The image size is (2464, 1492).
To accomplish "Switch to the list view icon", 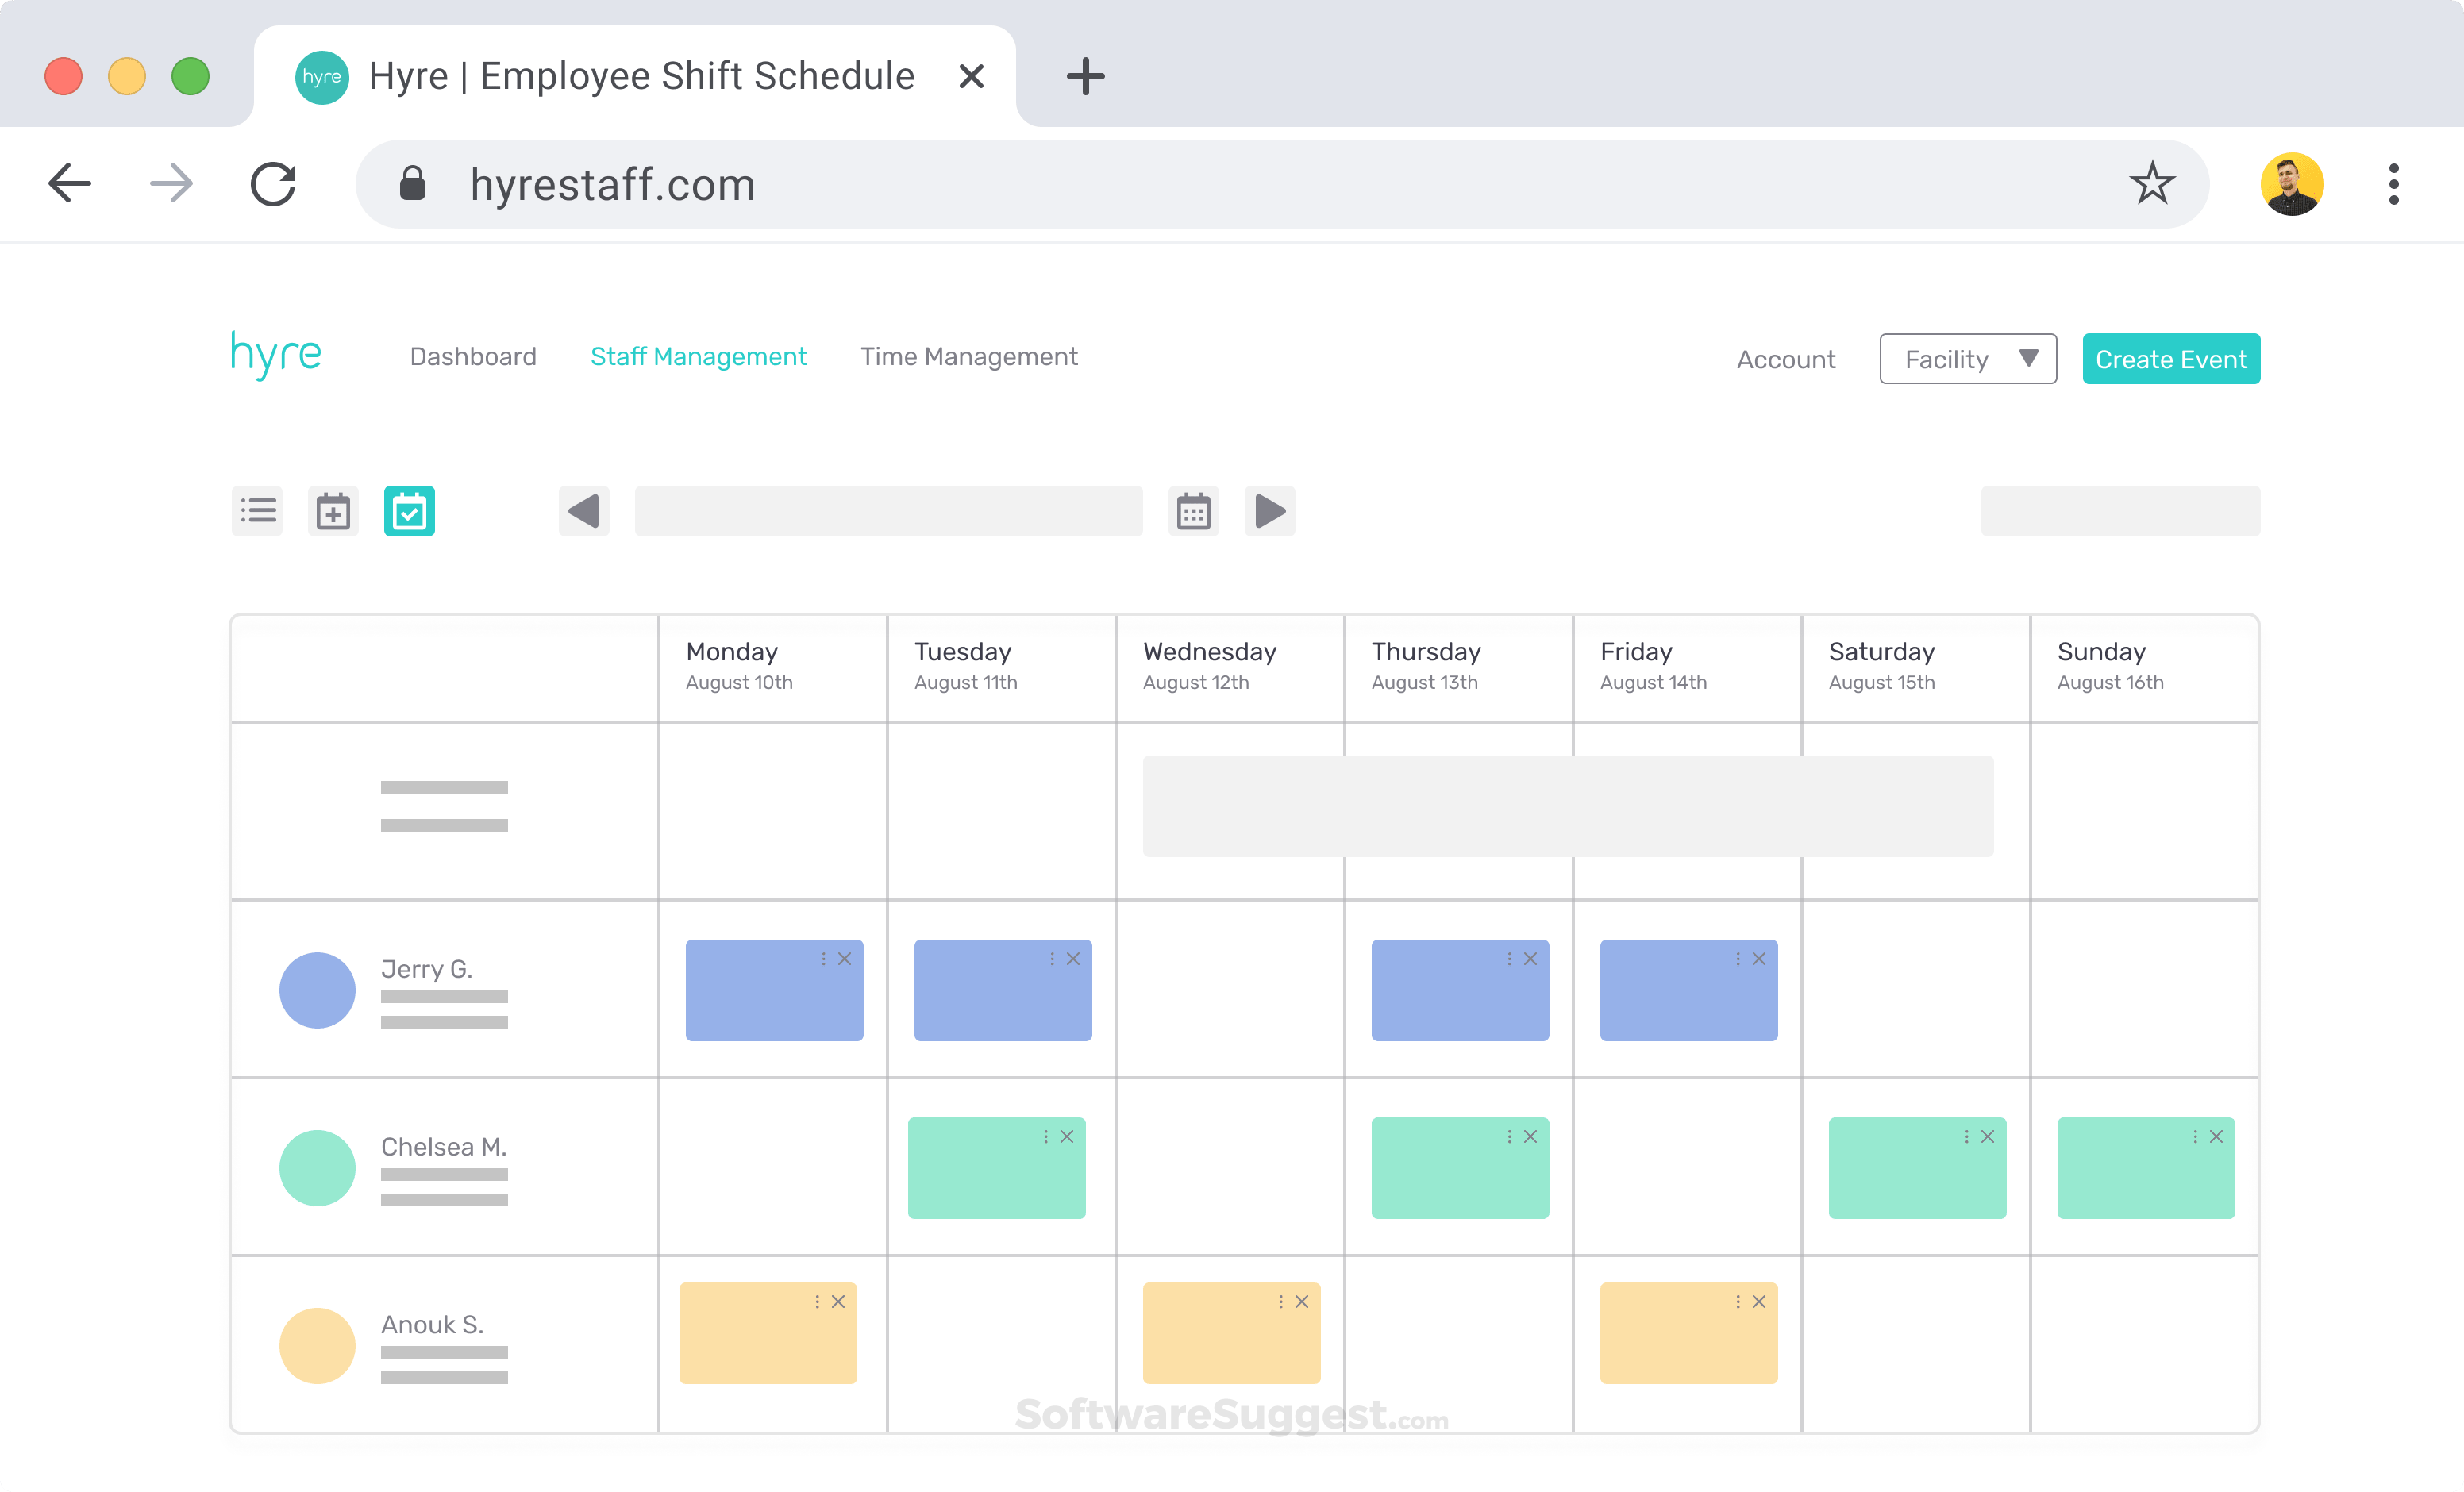I will coord(258,511).
